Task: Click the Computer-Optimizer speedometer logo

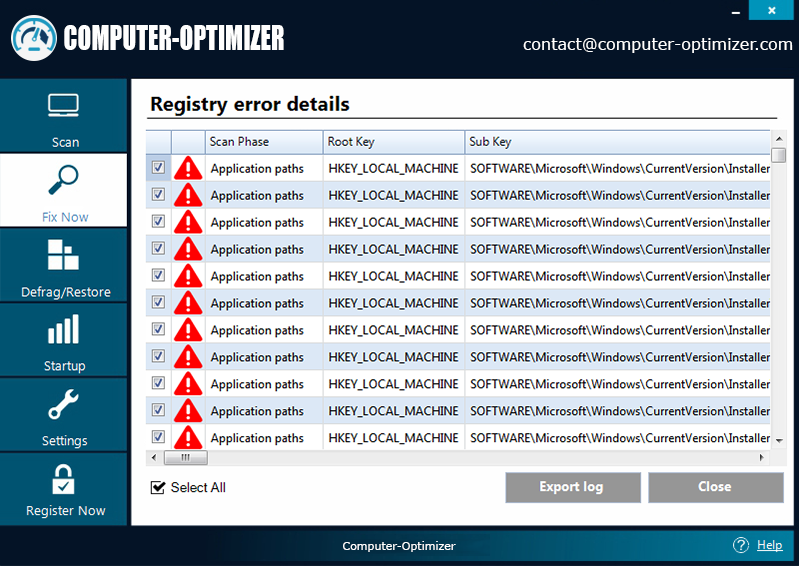Action: pos(34,38)
